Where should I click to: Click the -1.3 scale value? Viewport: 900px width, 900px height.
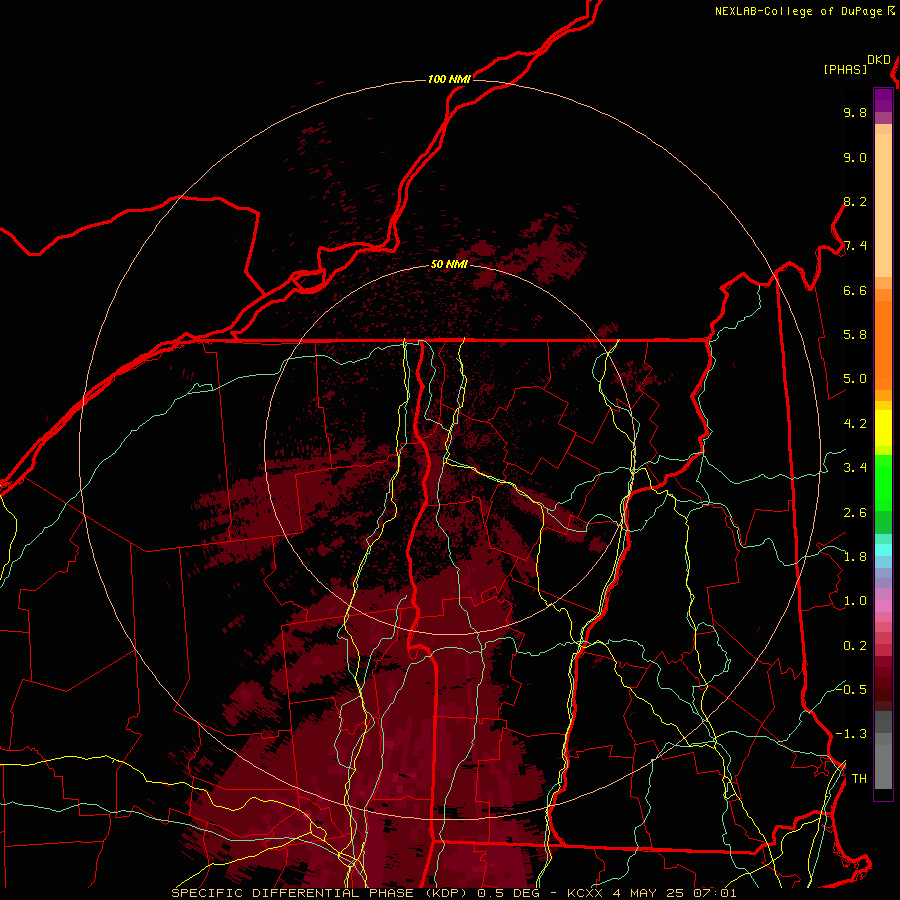[851, 734]
